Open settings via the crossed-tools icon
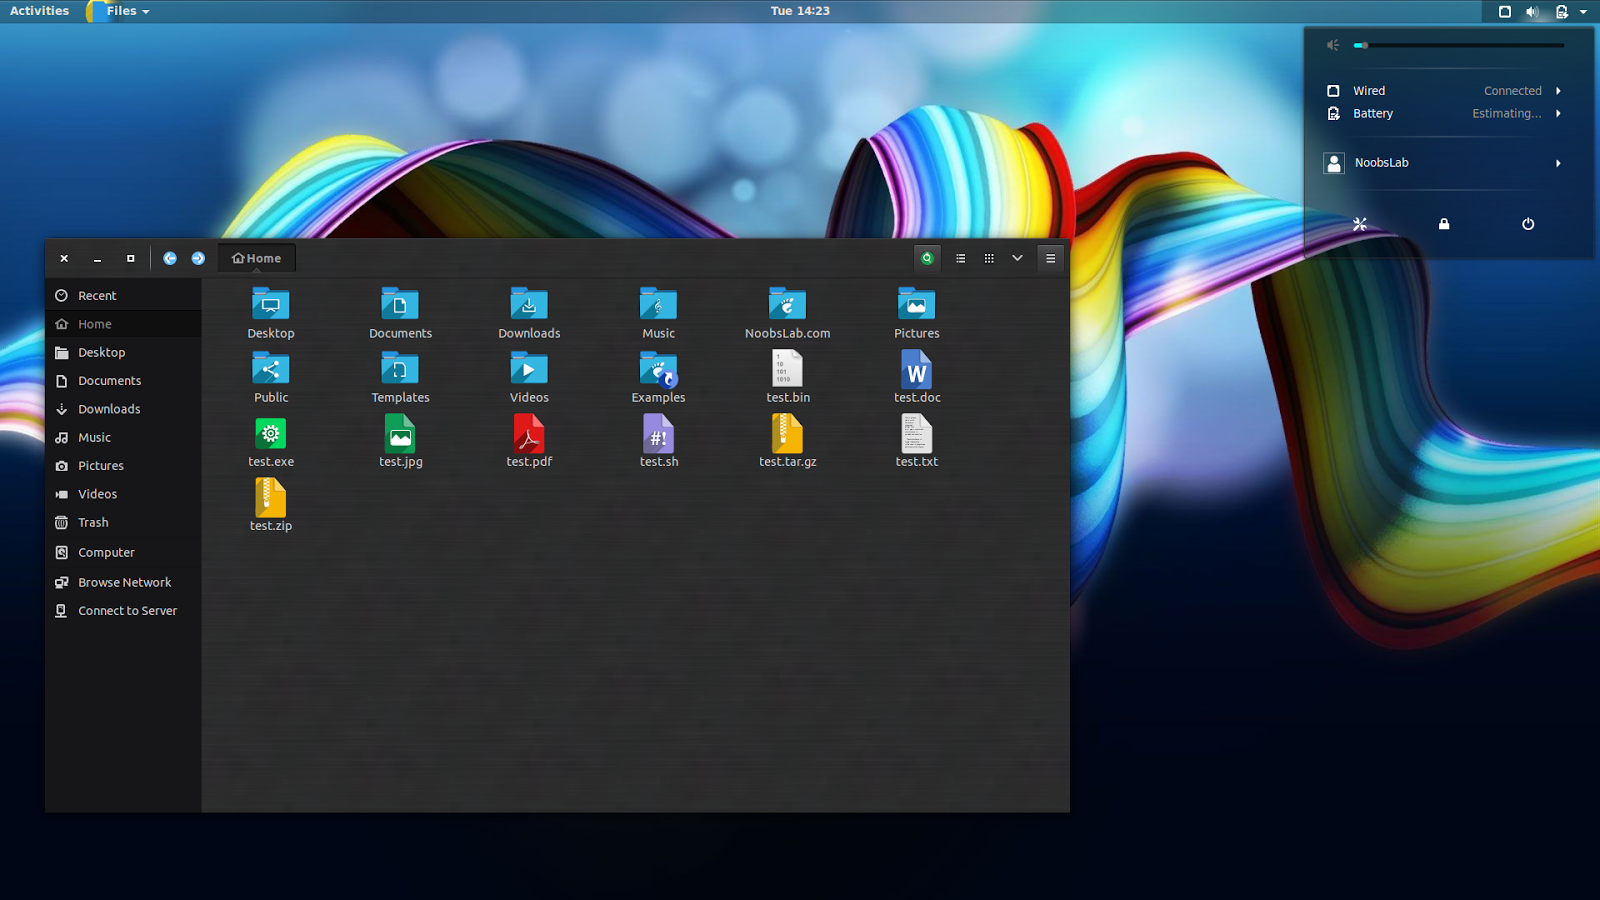This screenshot has height=900, width=1600. click(1360, 224)
